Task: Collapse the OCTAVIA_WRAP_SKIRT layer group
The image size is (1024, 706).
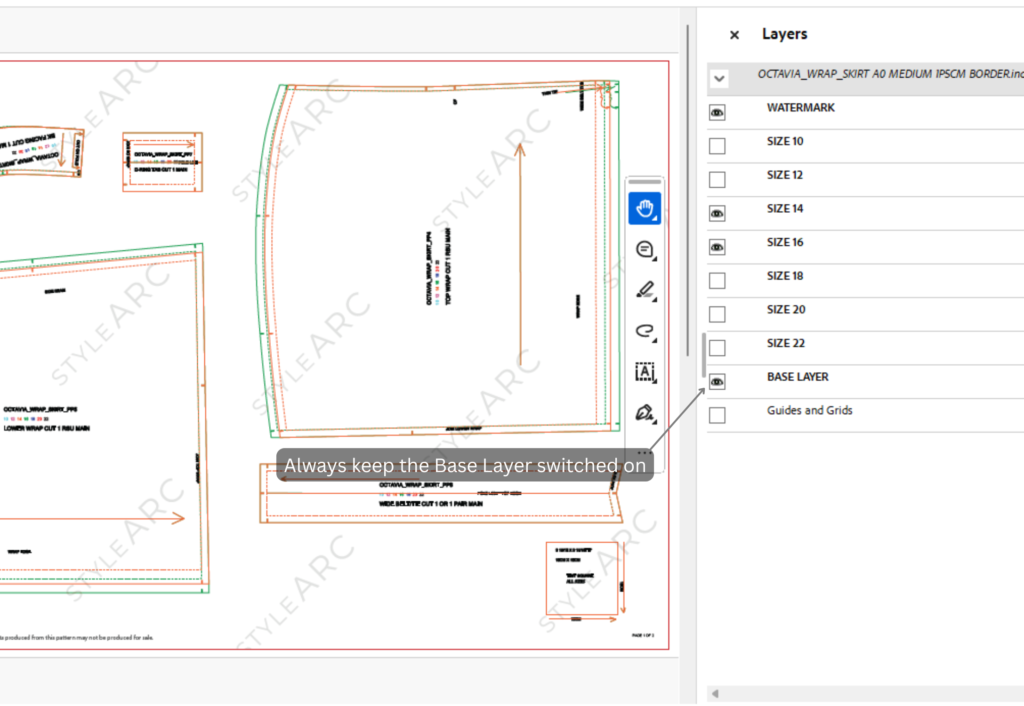Action: [719, 79]
